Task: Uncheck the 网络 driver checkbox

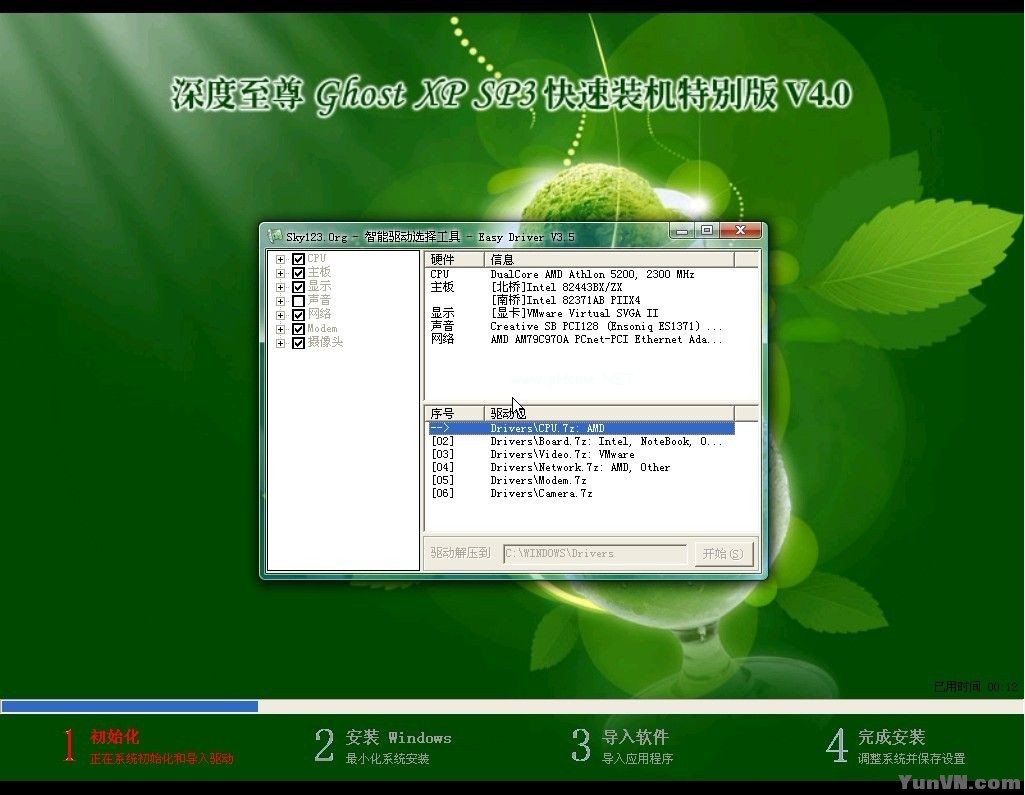Action: [x=298, y=314]
